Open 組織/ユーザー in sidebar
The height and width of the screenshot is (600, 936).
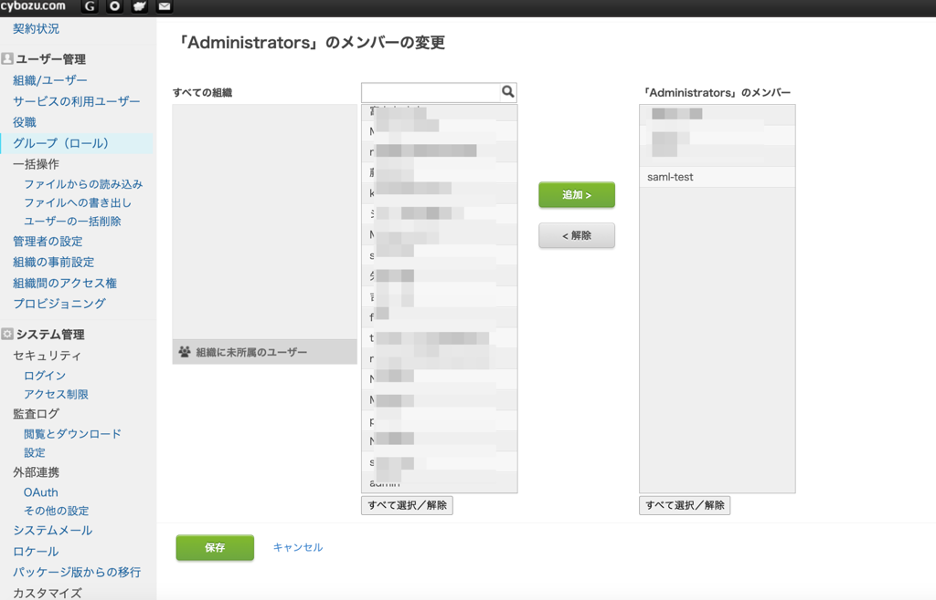point(50,80)
